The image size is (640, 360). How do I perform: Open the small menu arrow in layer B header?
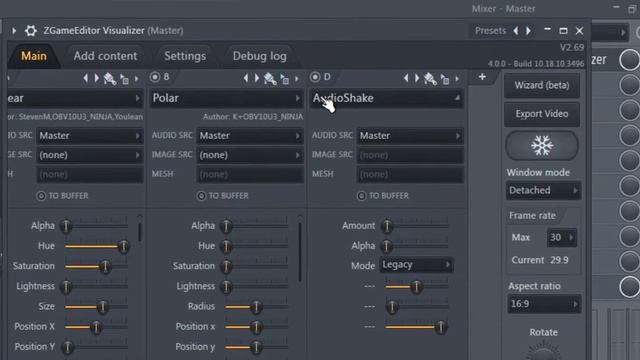pyautogui.click(x=297, y=79)
